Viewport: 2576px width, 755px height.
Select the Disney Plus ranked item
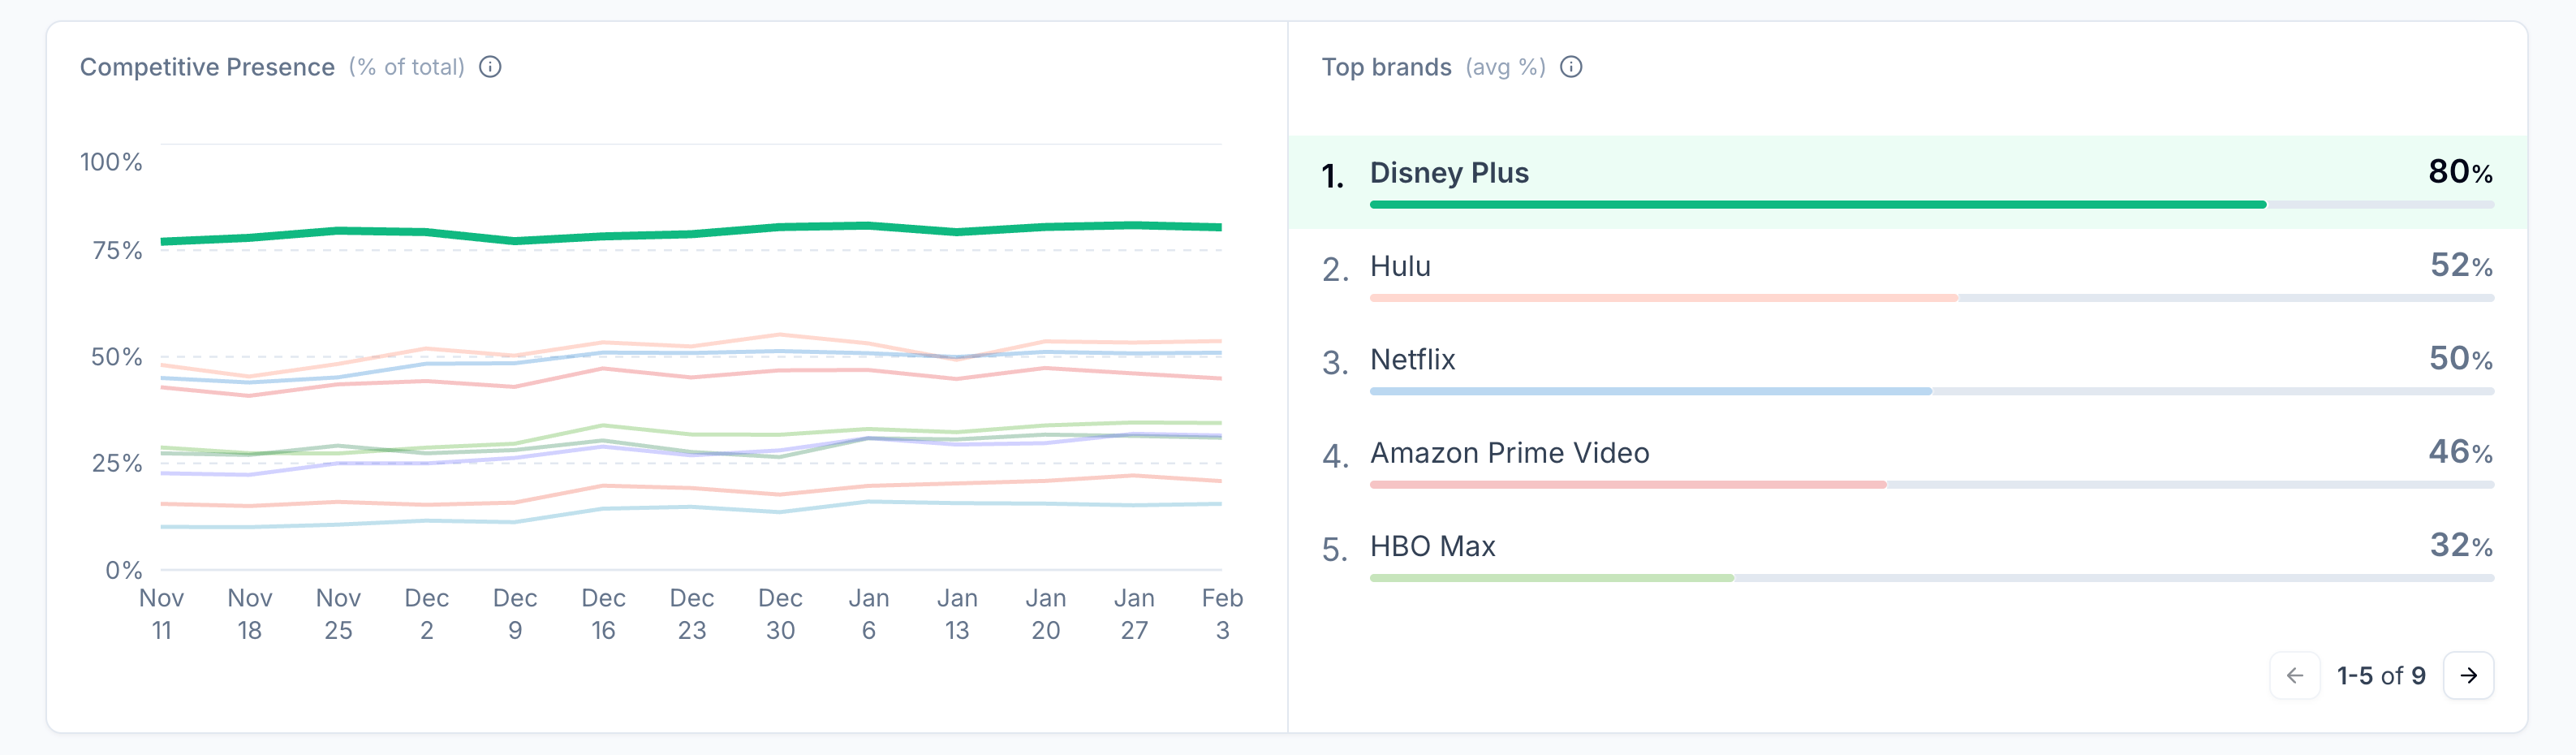pyautogui.click(x=1449, y=172)
